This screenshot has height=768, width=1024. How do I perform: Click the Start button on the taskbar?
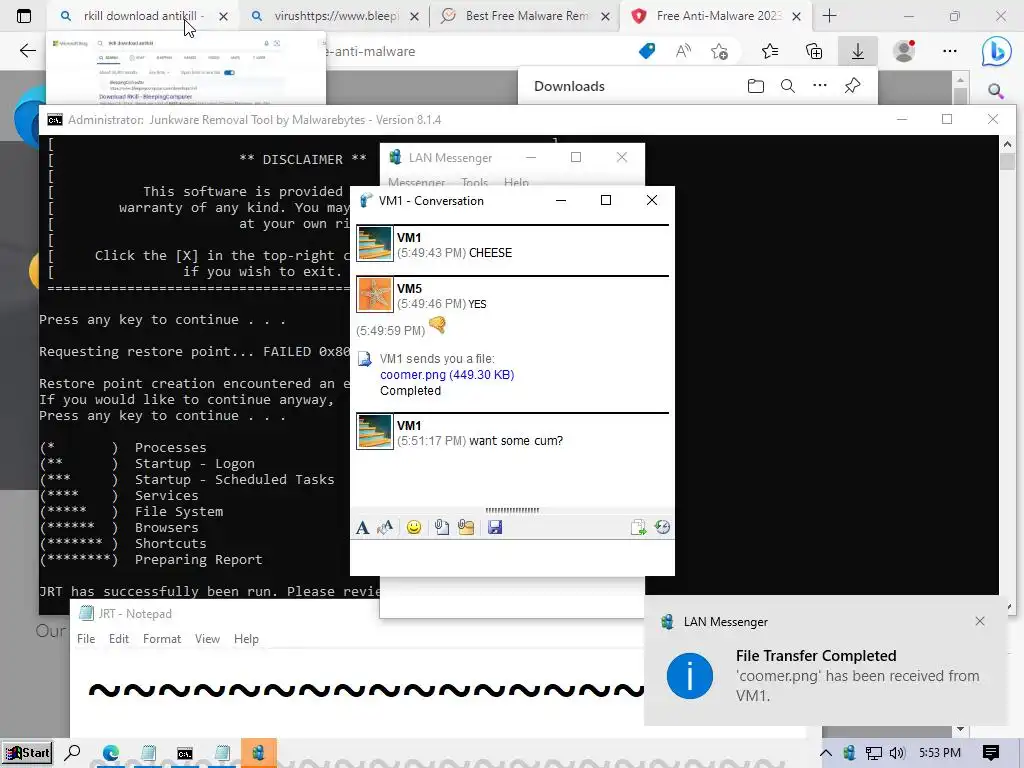click(x=27, y=753)
